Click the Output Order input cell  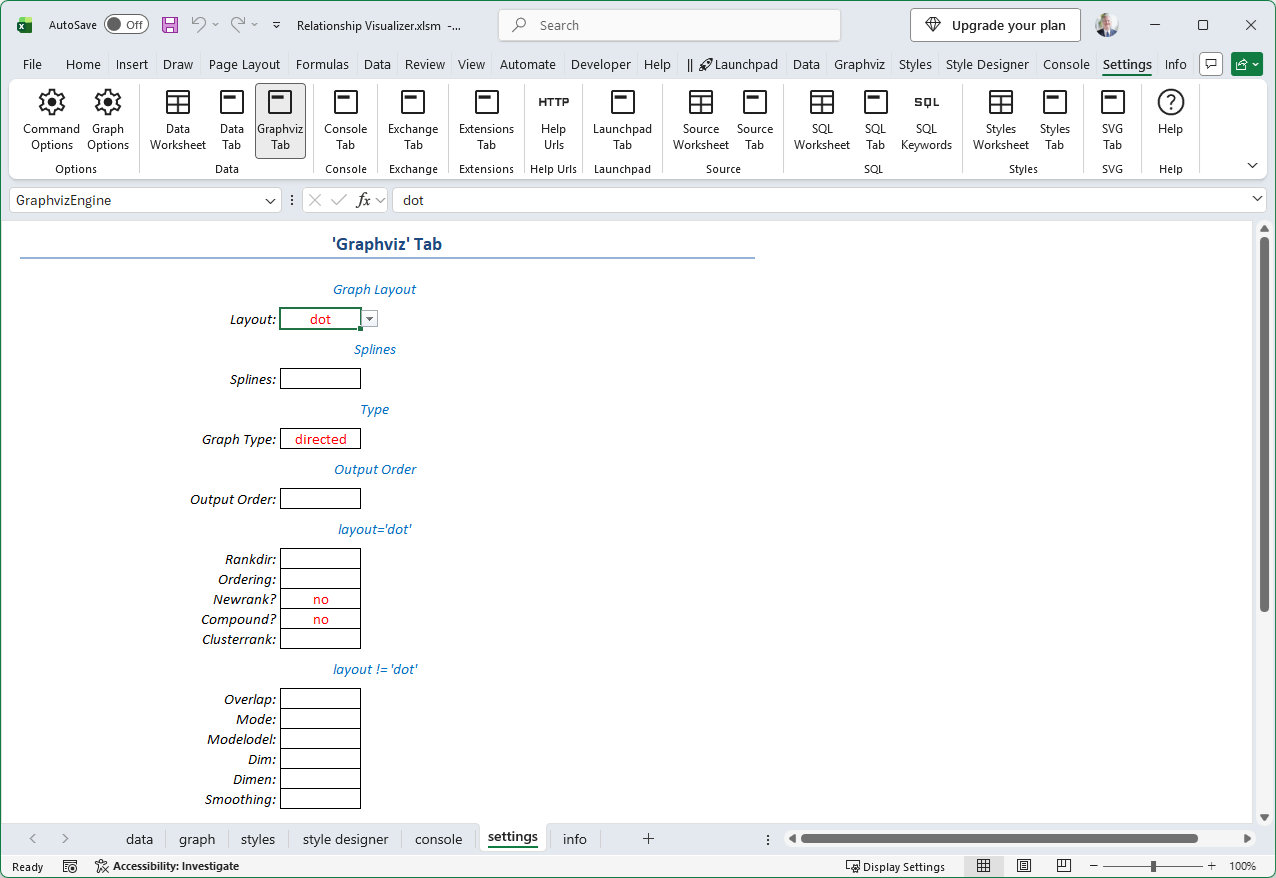click(x=320, y=499)
